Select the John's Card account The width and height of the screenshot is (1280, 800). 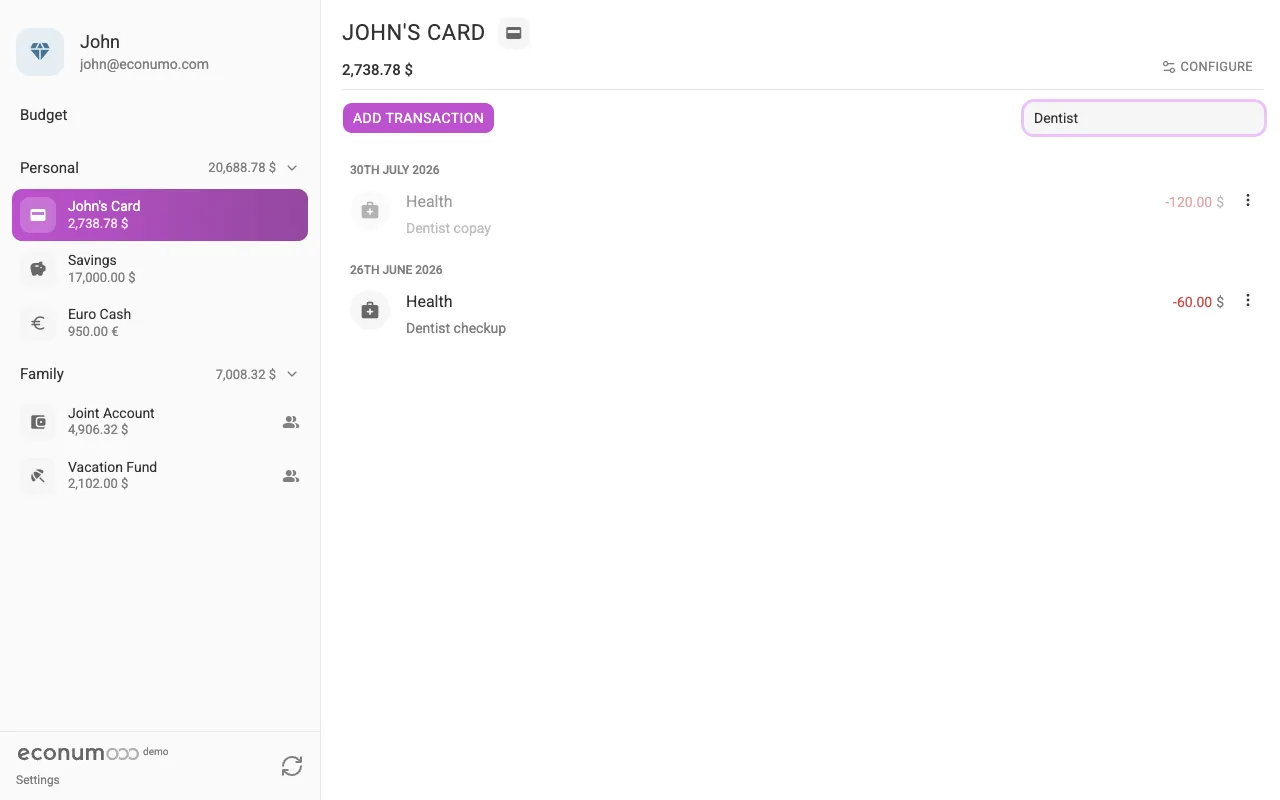160,215
